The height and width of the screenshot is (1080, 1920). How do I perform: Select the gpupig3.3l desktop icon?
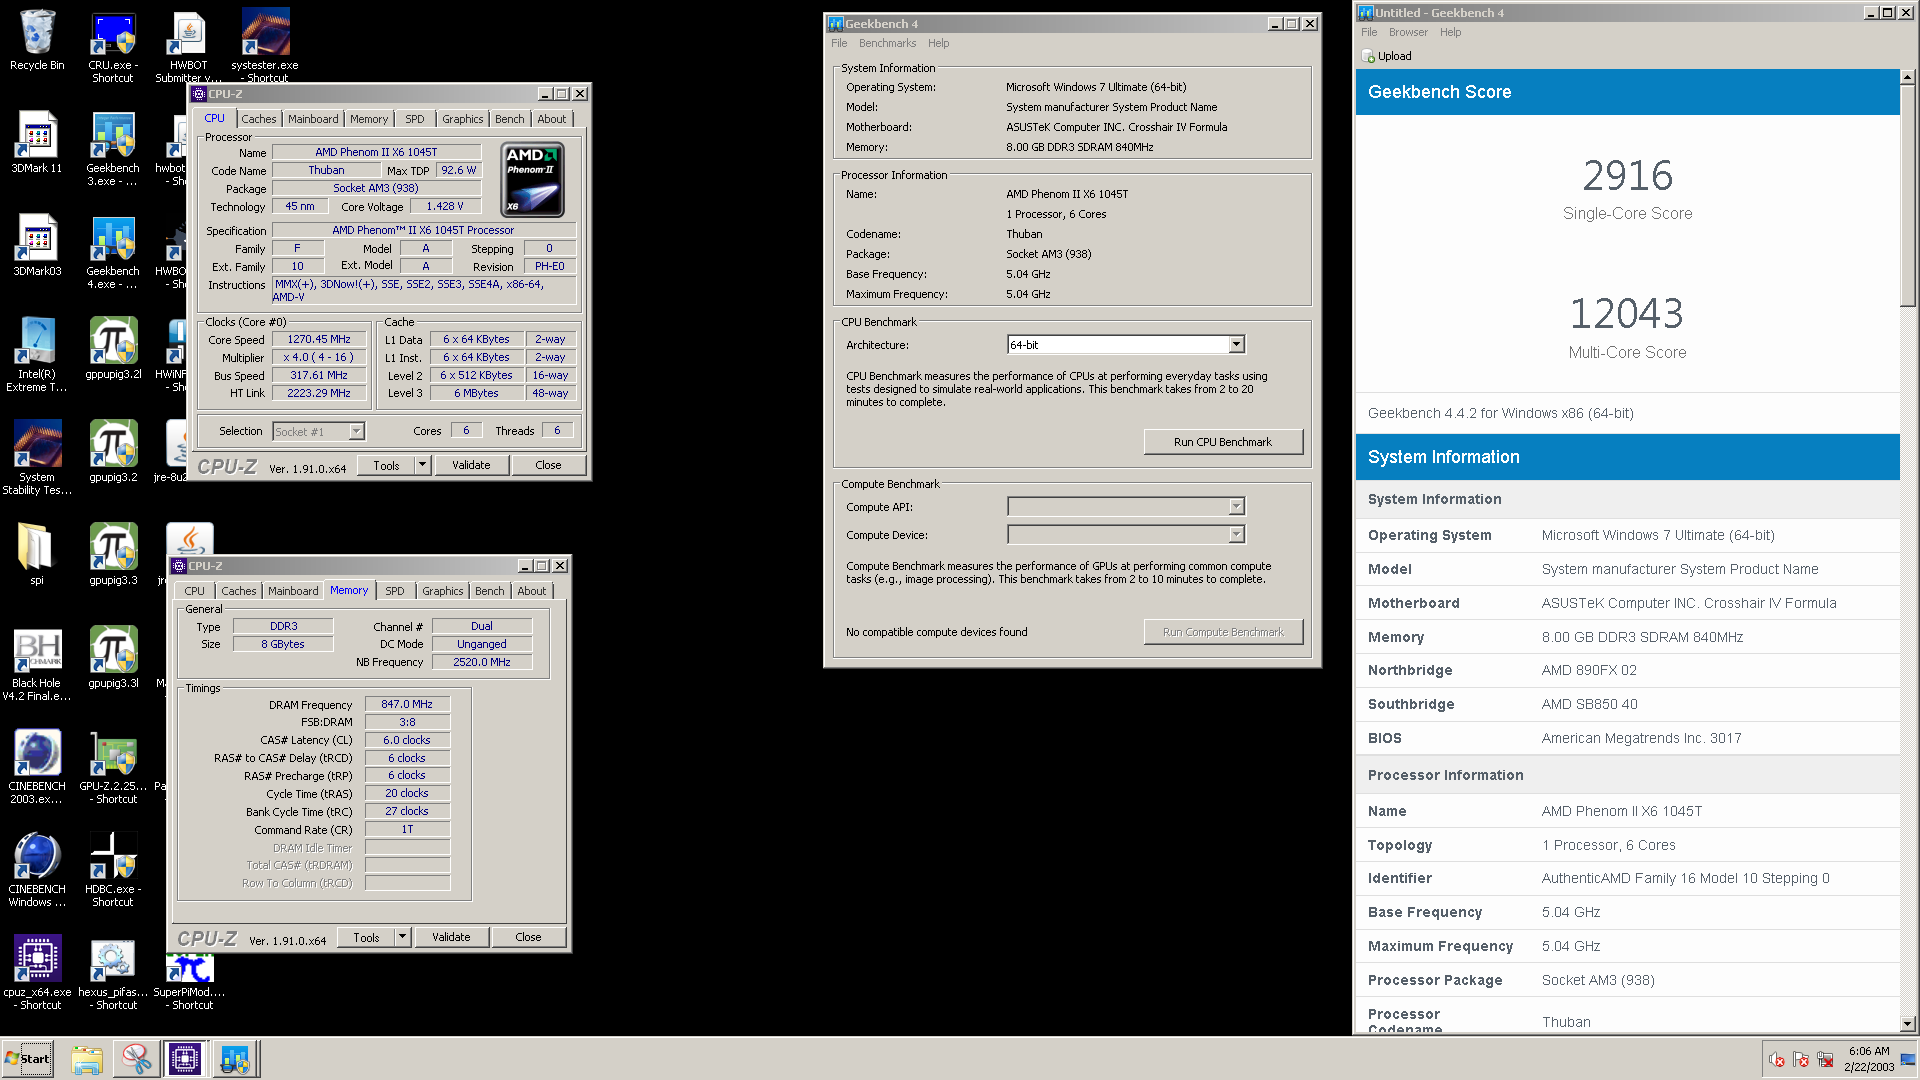point(113,658)
